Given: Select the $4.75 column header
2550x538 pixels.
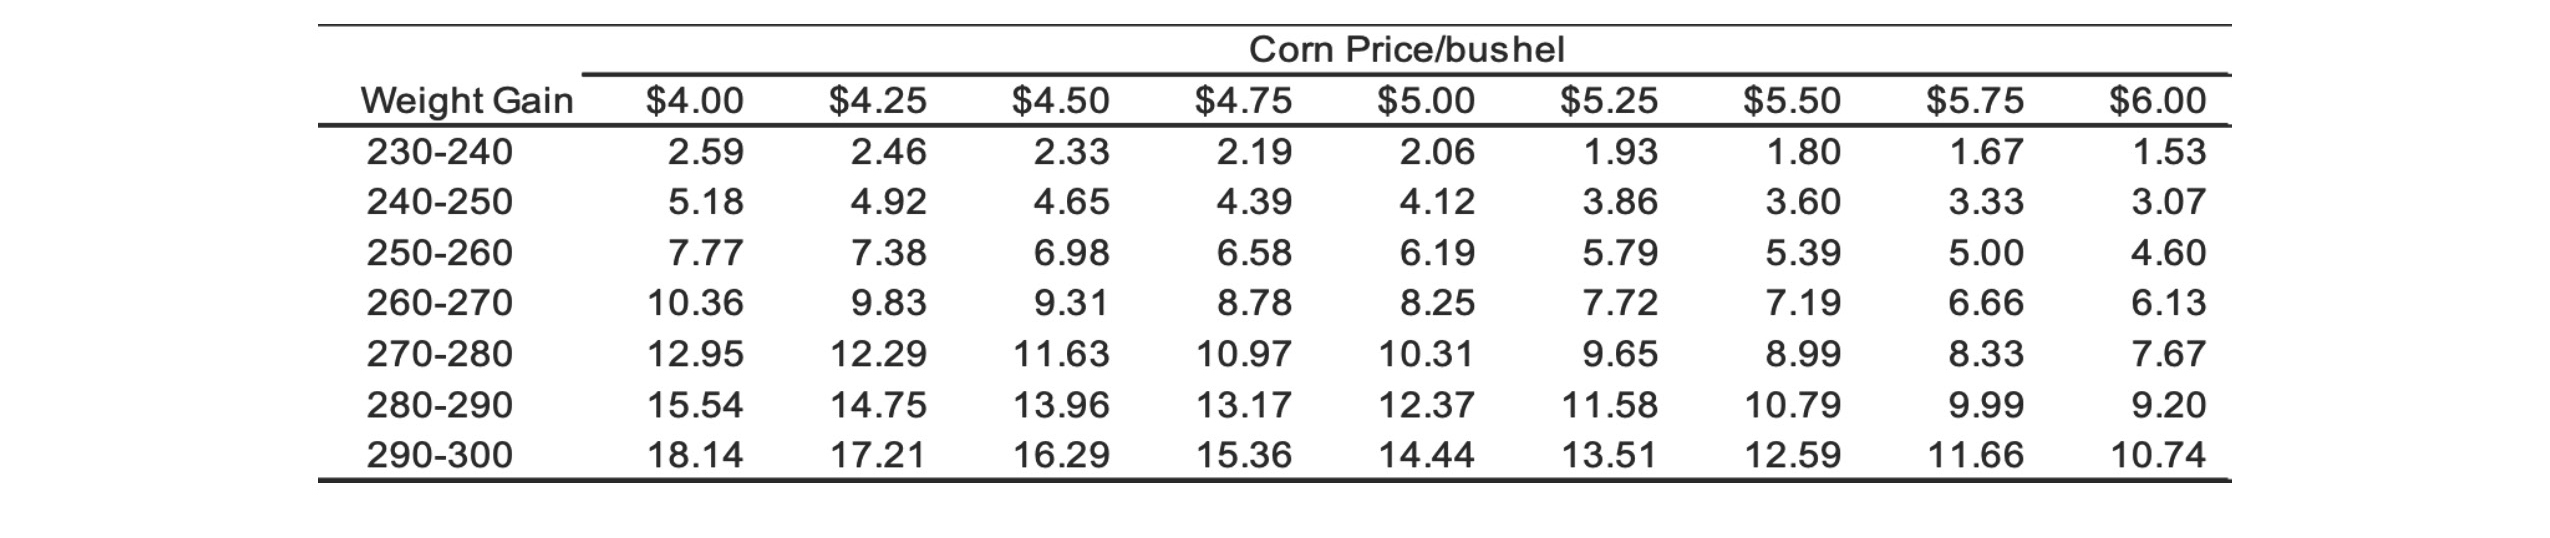Looking at the screenshot, I should [1243, 101].
